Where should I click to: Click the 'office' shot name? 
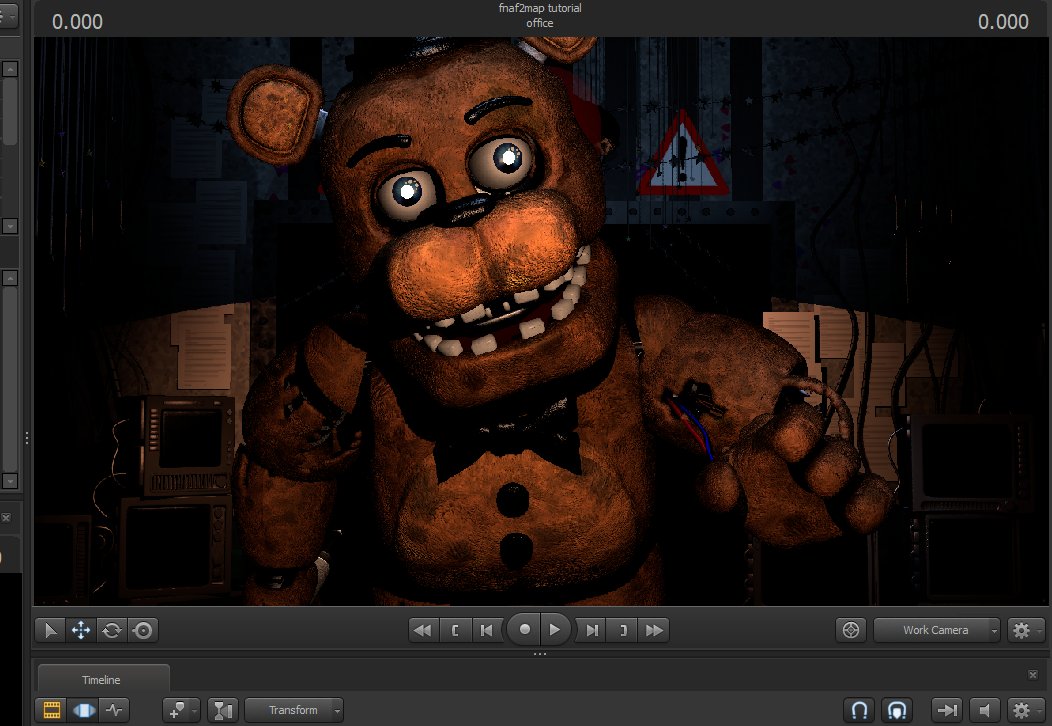540,23
